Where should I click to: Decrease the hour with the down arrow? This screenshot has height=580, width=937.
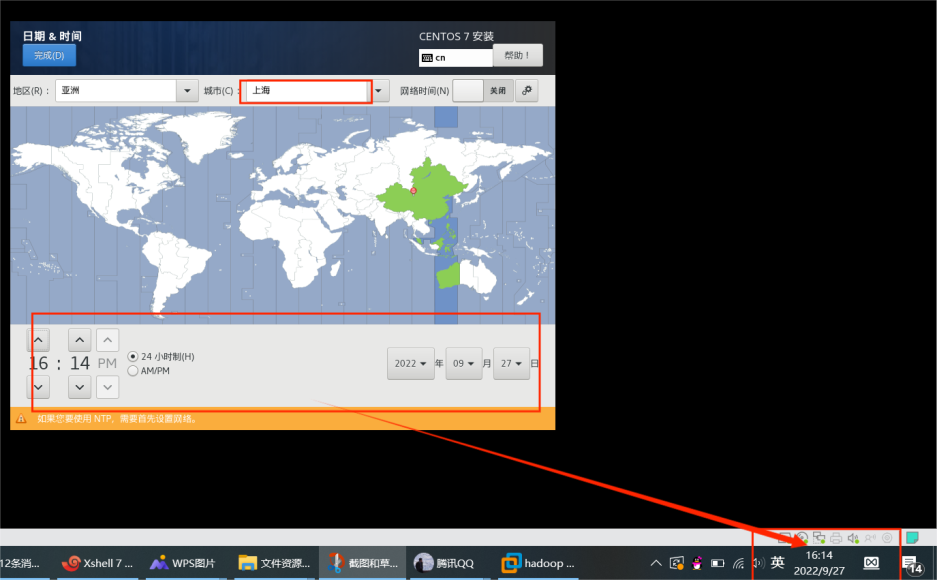coord(38,387)
